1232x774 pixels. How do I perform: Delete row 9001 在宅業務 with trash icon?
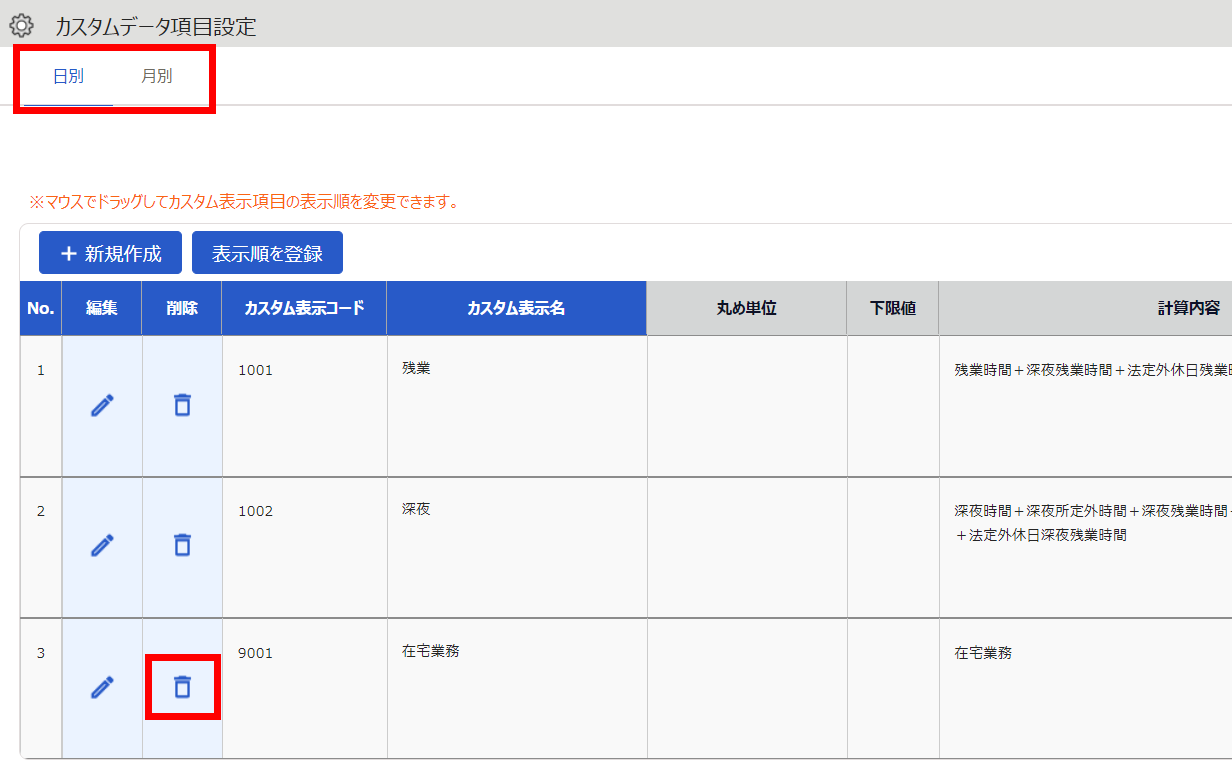click(182, 687)
